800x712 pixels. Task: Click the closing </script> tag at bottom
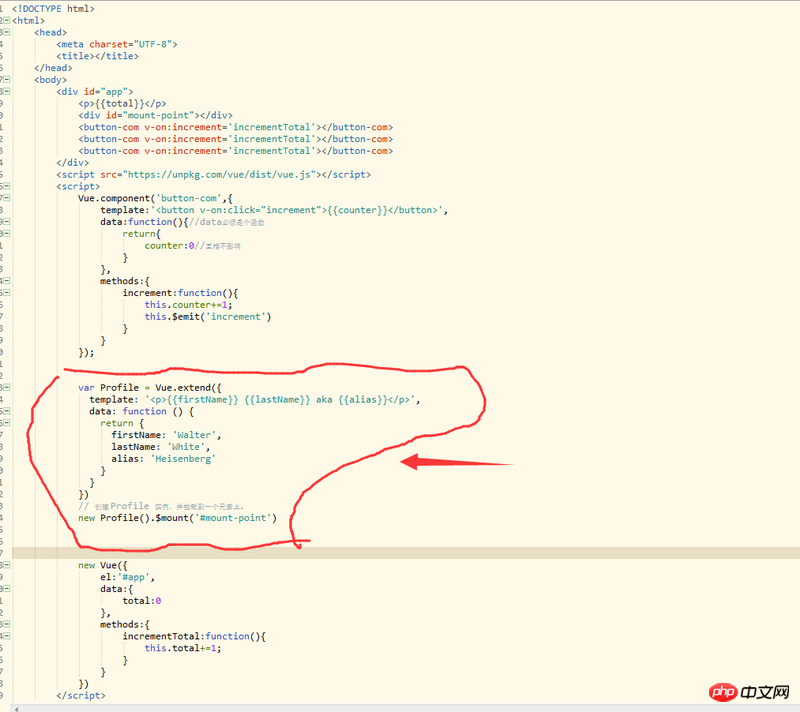[x=81, y=696]
